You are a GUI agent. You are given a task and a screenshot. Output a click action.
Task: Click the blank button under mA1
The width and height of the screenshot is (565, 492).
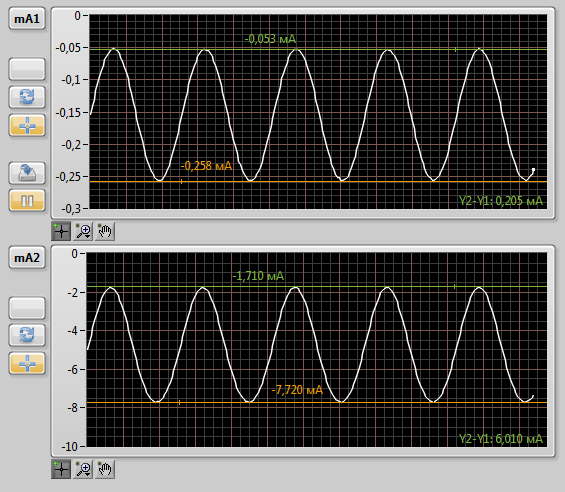[x=27, y=69]
